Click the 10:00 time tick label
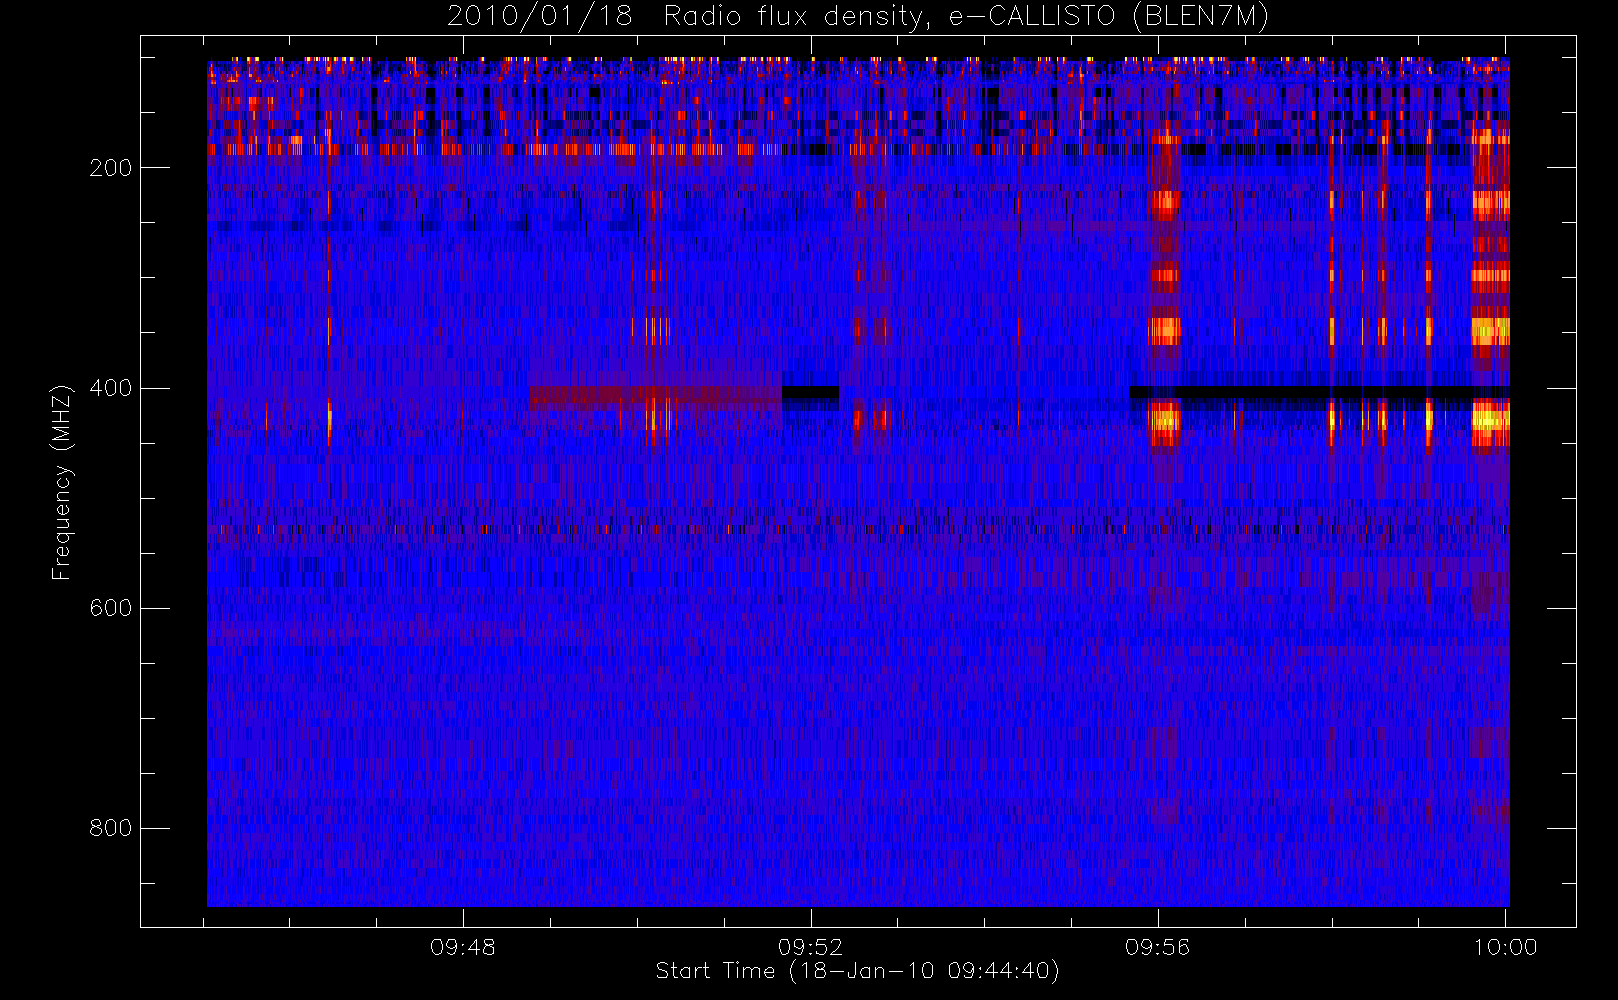The width and height of the screenshot is (1618, 1000). 1505,947
